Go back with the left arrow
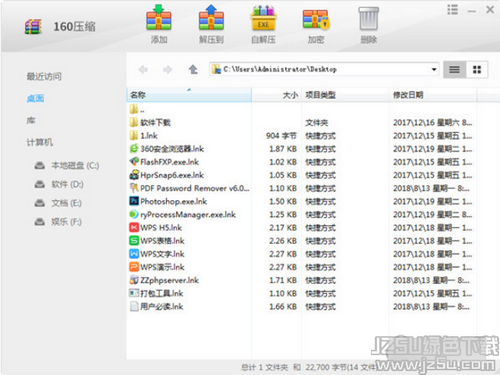500x375 pixels. click(143, 70)
